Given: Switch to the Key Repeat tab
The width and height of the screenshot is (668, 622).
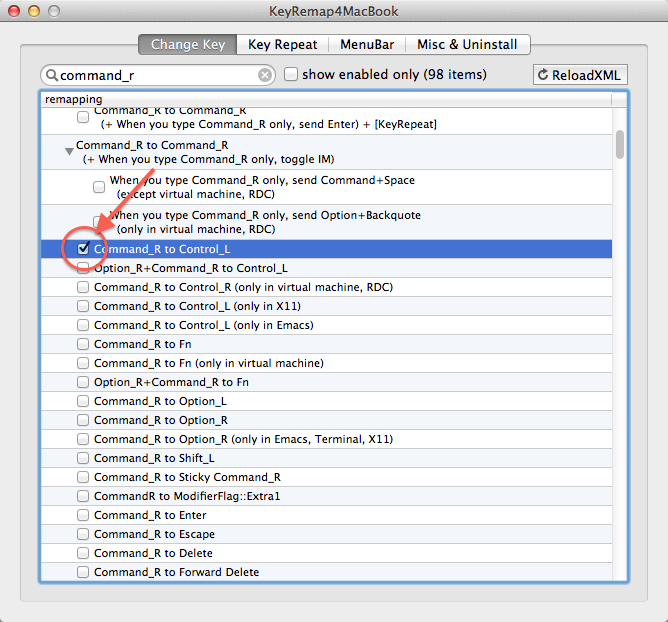Looking at the screenshot, I should [282, 44].
